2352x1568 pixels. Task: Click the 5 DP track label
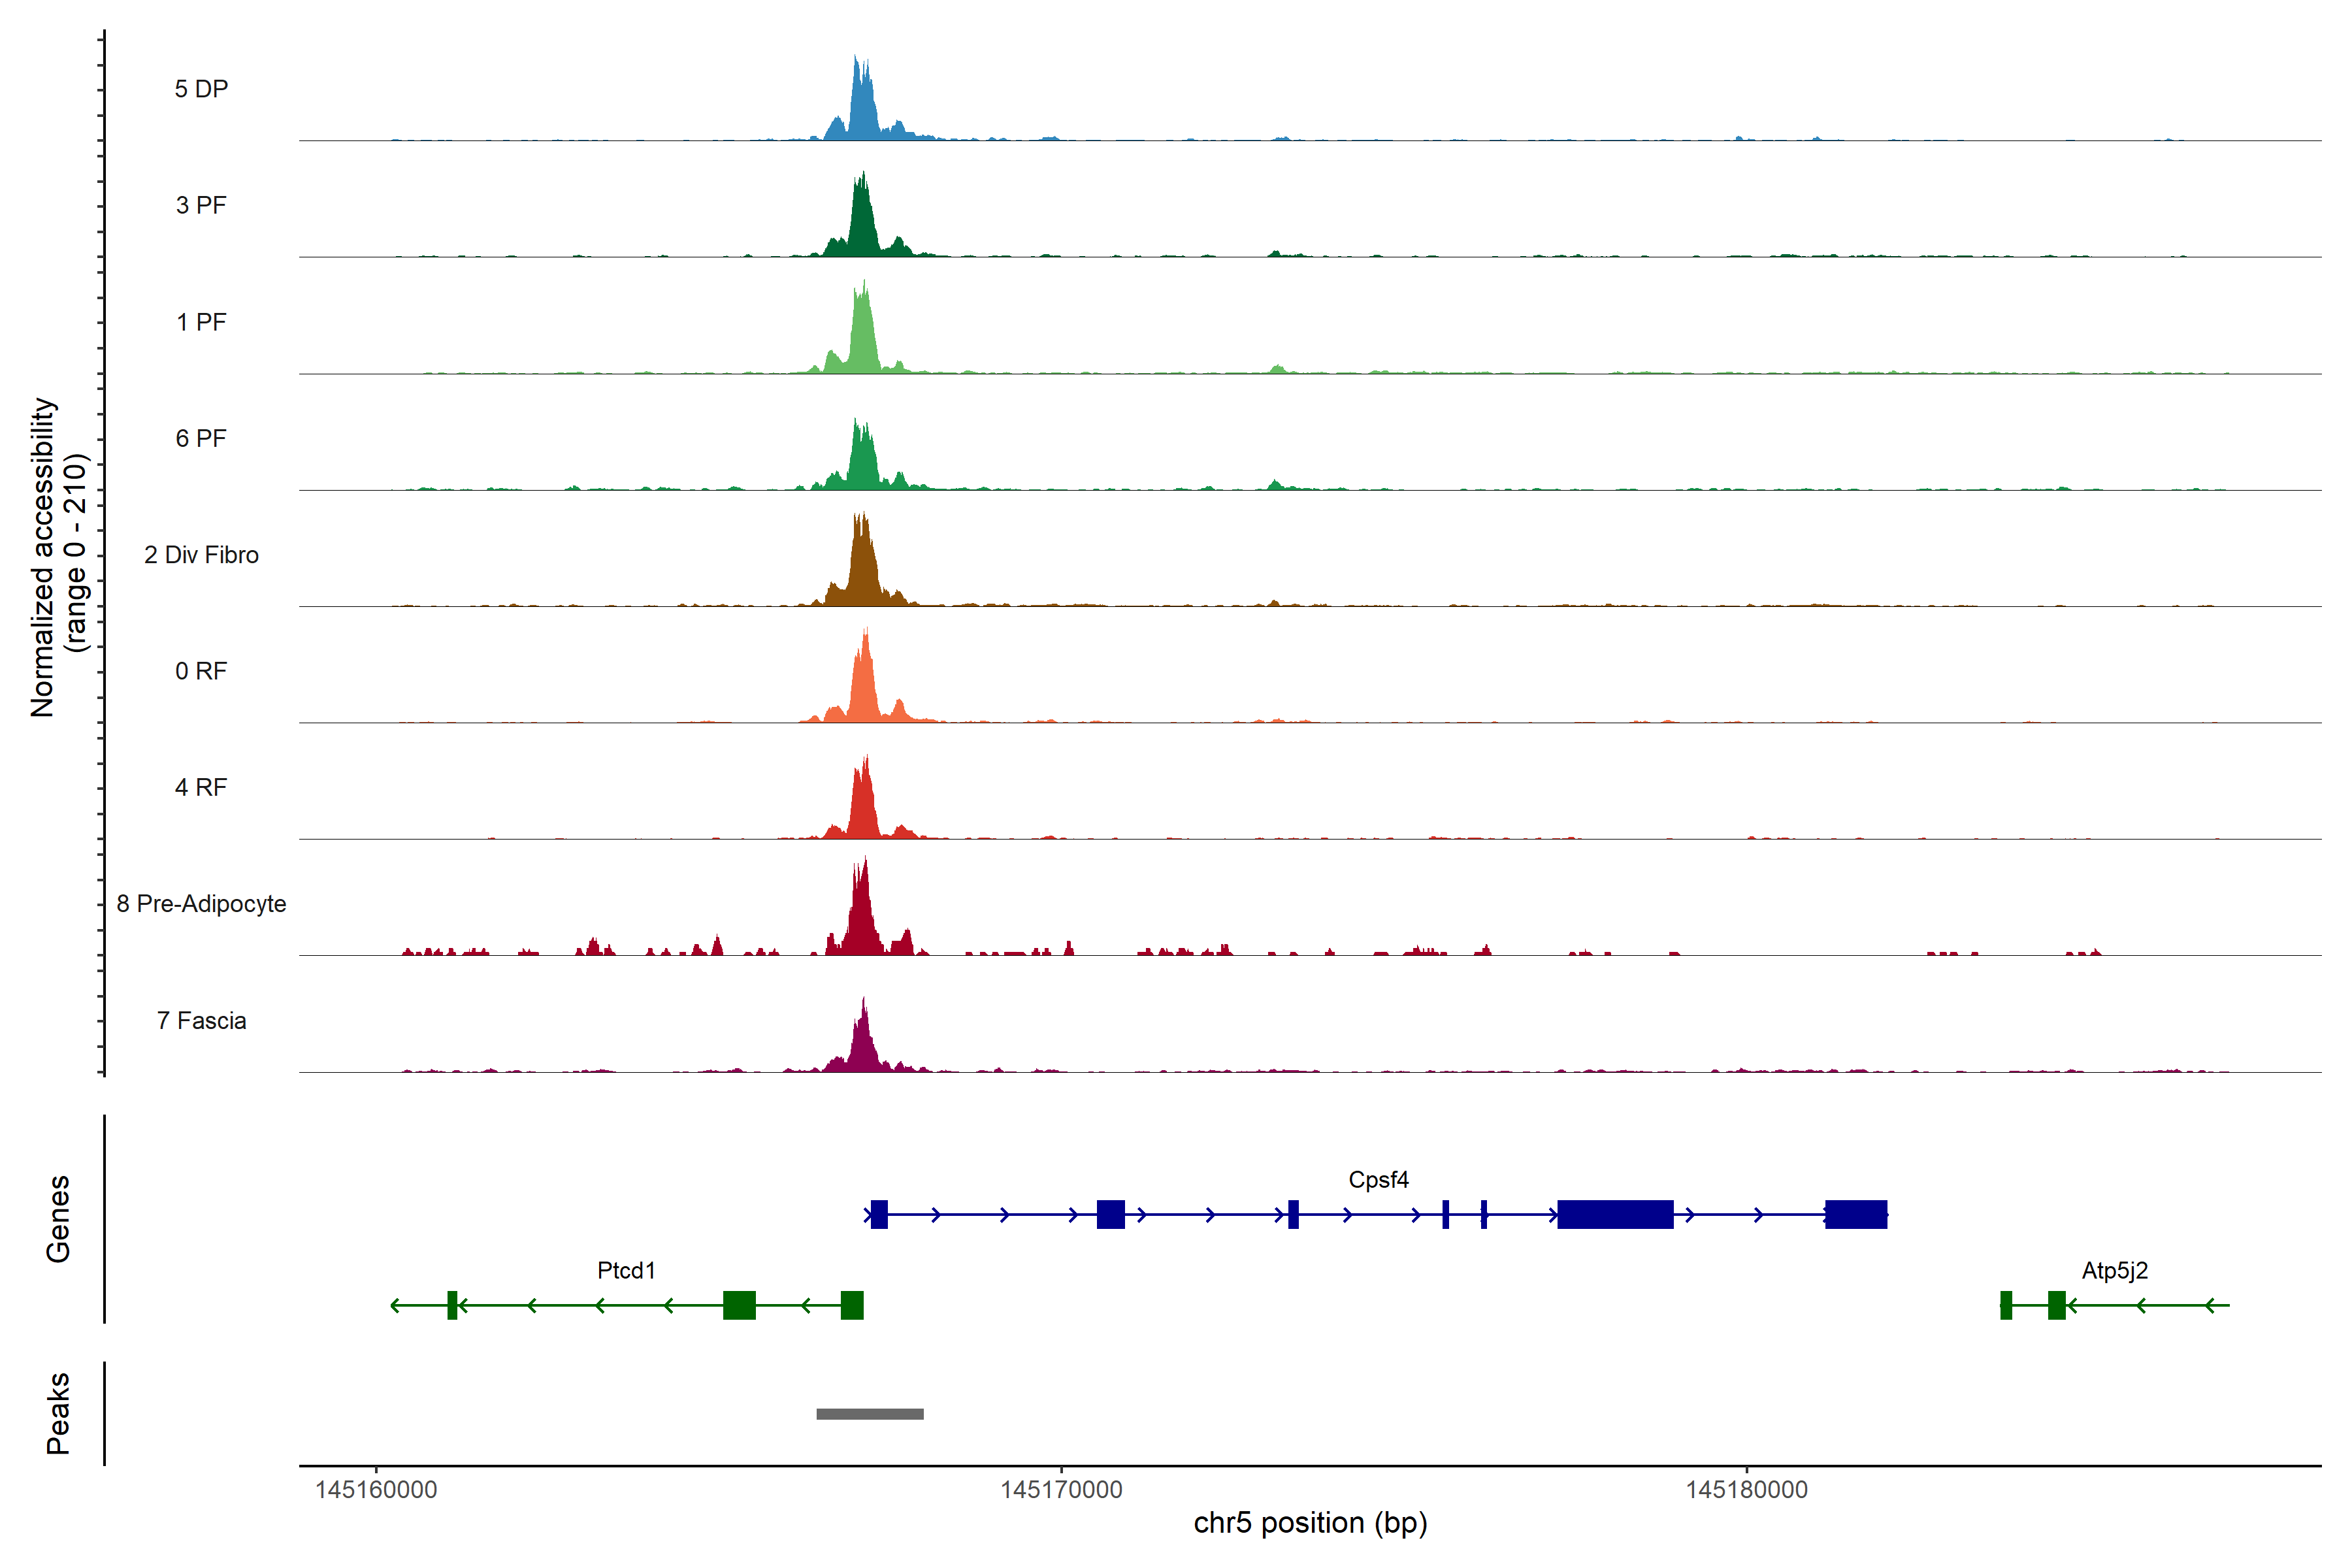point(201,89)
